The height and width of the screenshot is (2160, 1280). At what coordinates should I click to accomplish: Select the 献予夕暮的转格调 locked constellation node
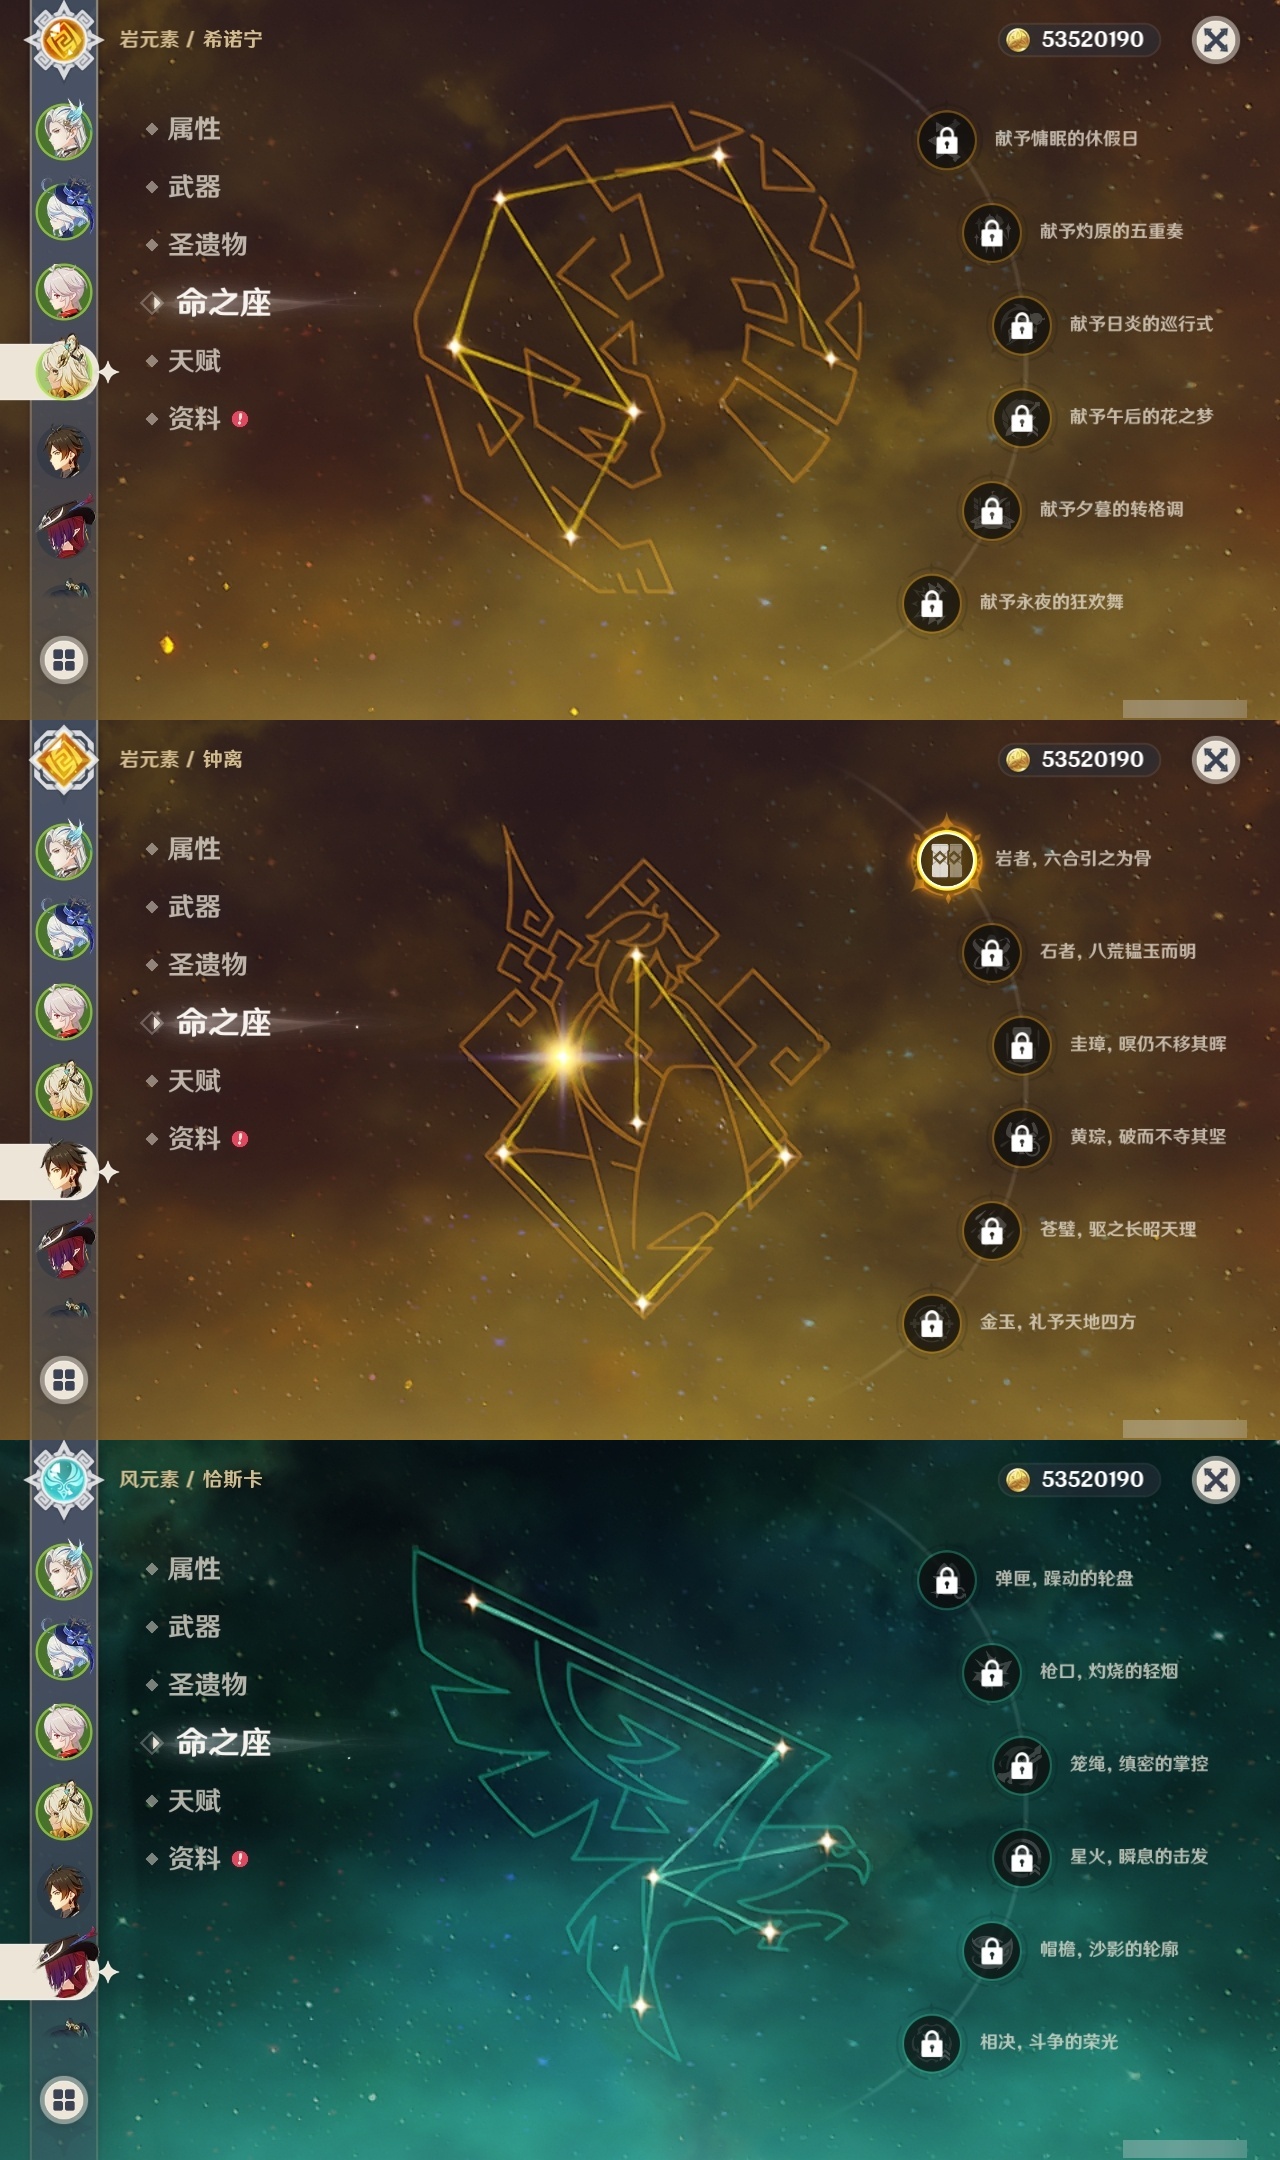coord(991,510)
